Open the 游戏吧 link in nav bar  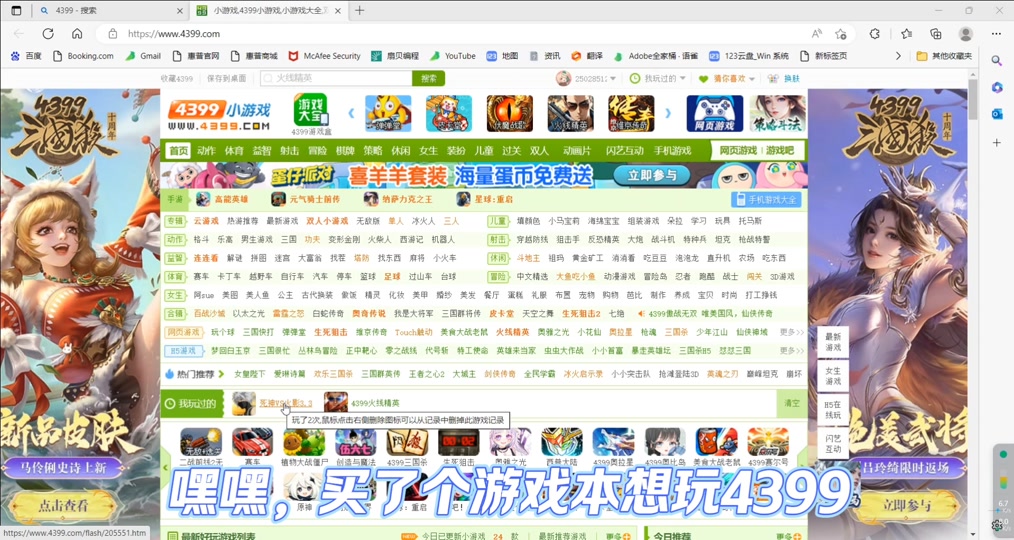pyautogui.click(x=780, y=151)
